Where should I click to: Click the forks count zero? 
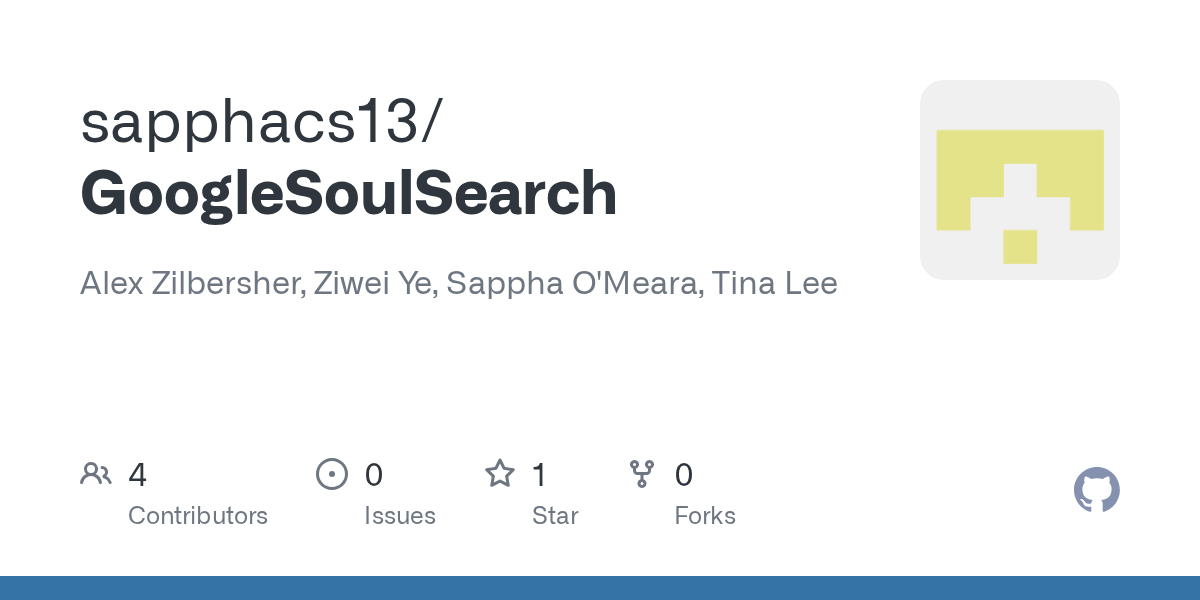[684, 475]
